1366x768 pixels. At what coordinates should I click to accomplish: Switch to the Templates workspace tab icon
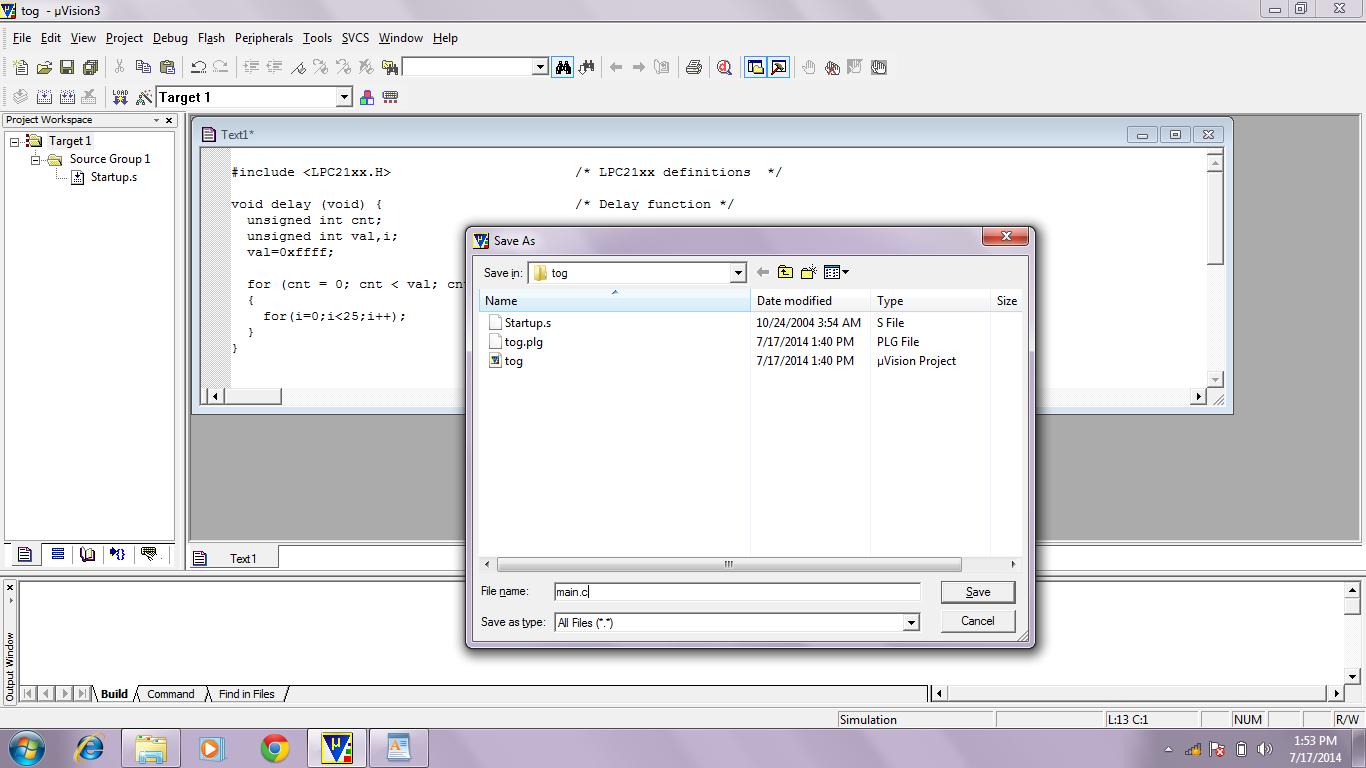[149, 554]
